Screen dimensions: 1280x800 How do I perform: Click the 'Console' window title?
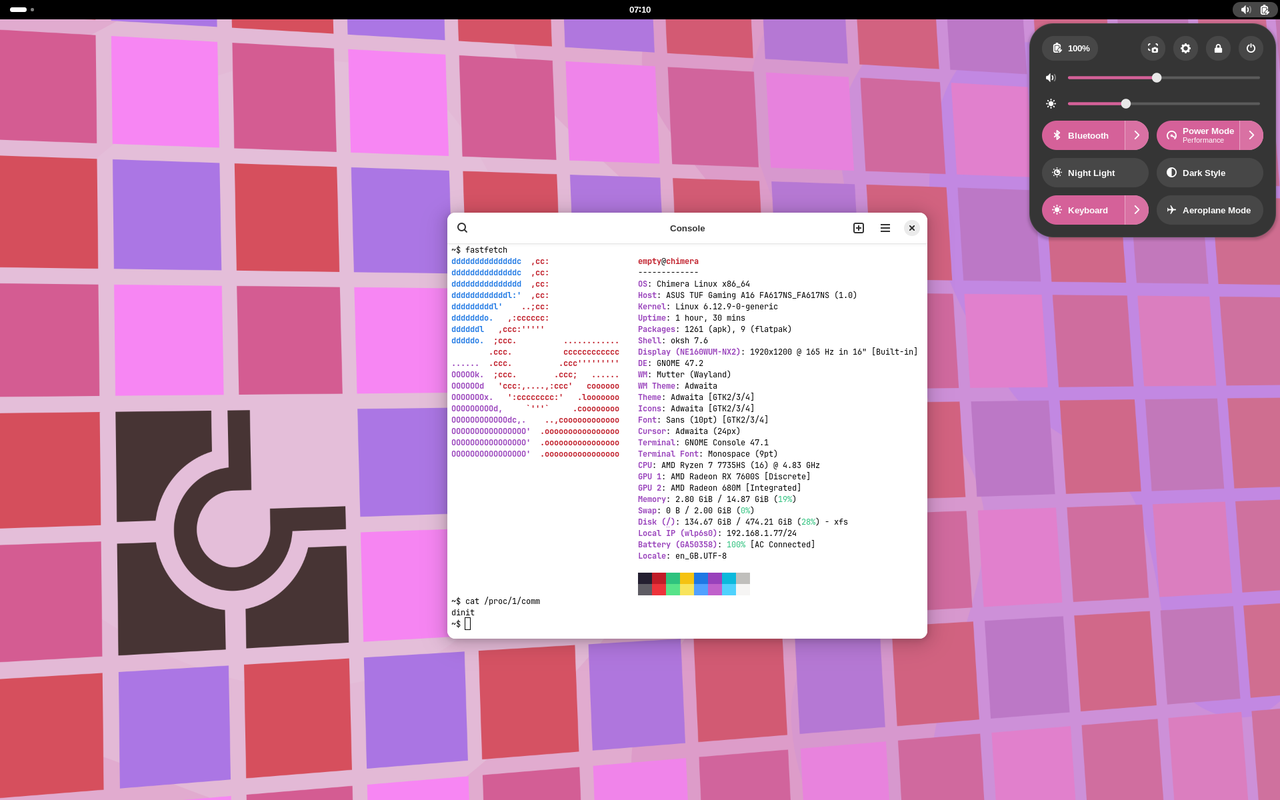point(687,228)
